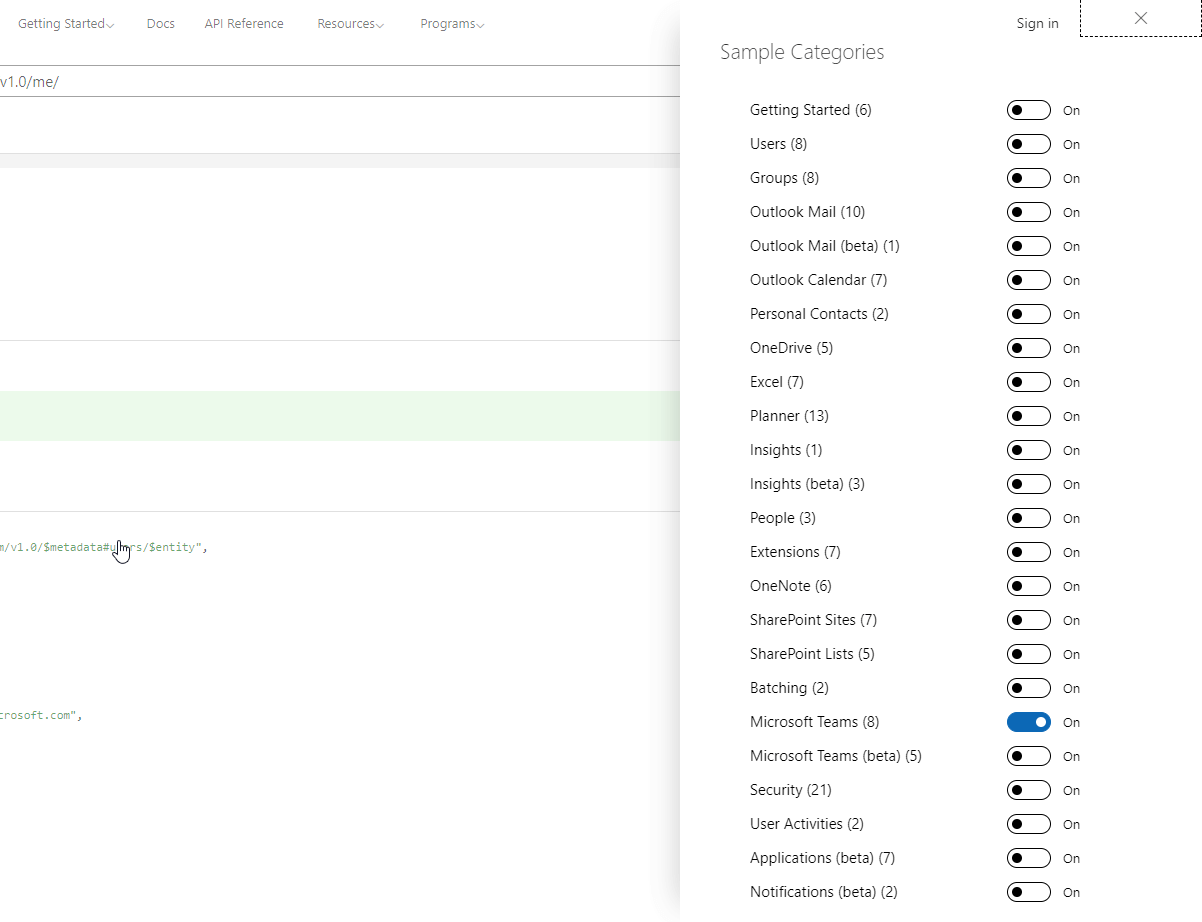Enable SharePoint Sites (7) samples

(1028, 620)
